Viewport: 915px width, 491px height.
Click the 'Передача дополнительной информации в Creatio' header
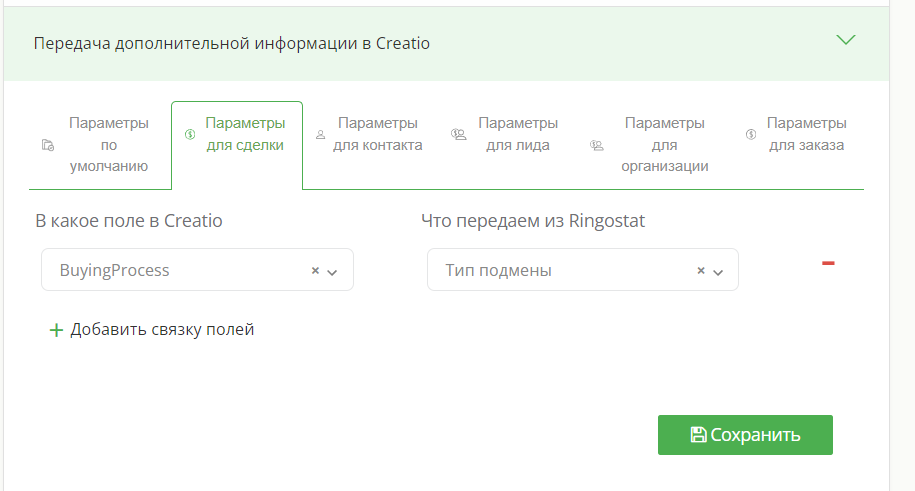[232, 44]
